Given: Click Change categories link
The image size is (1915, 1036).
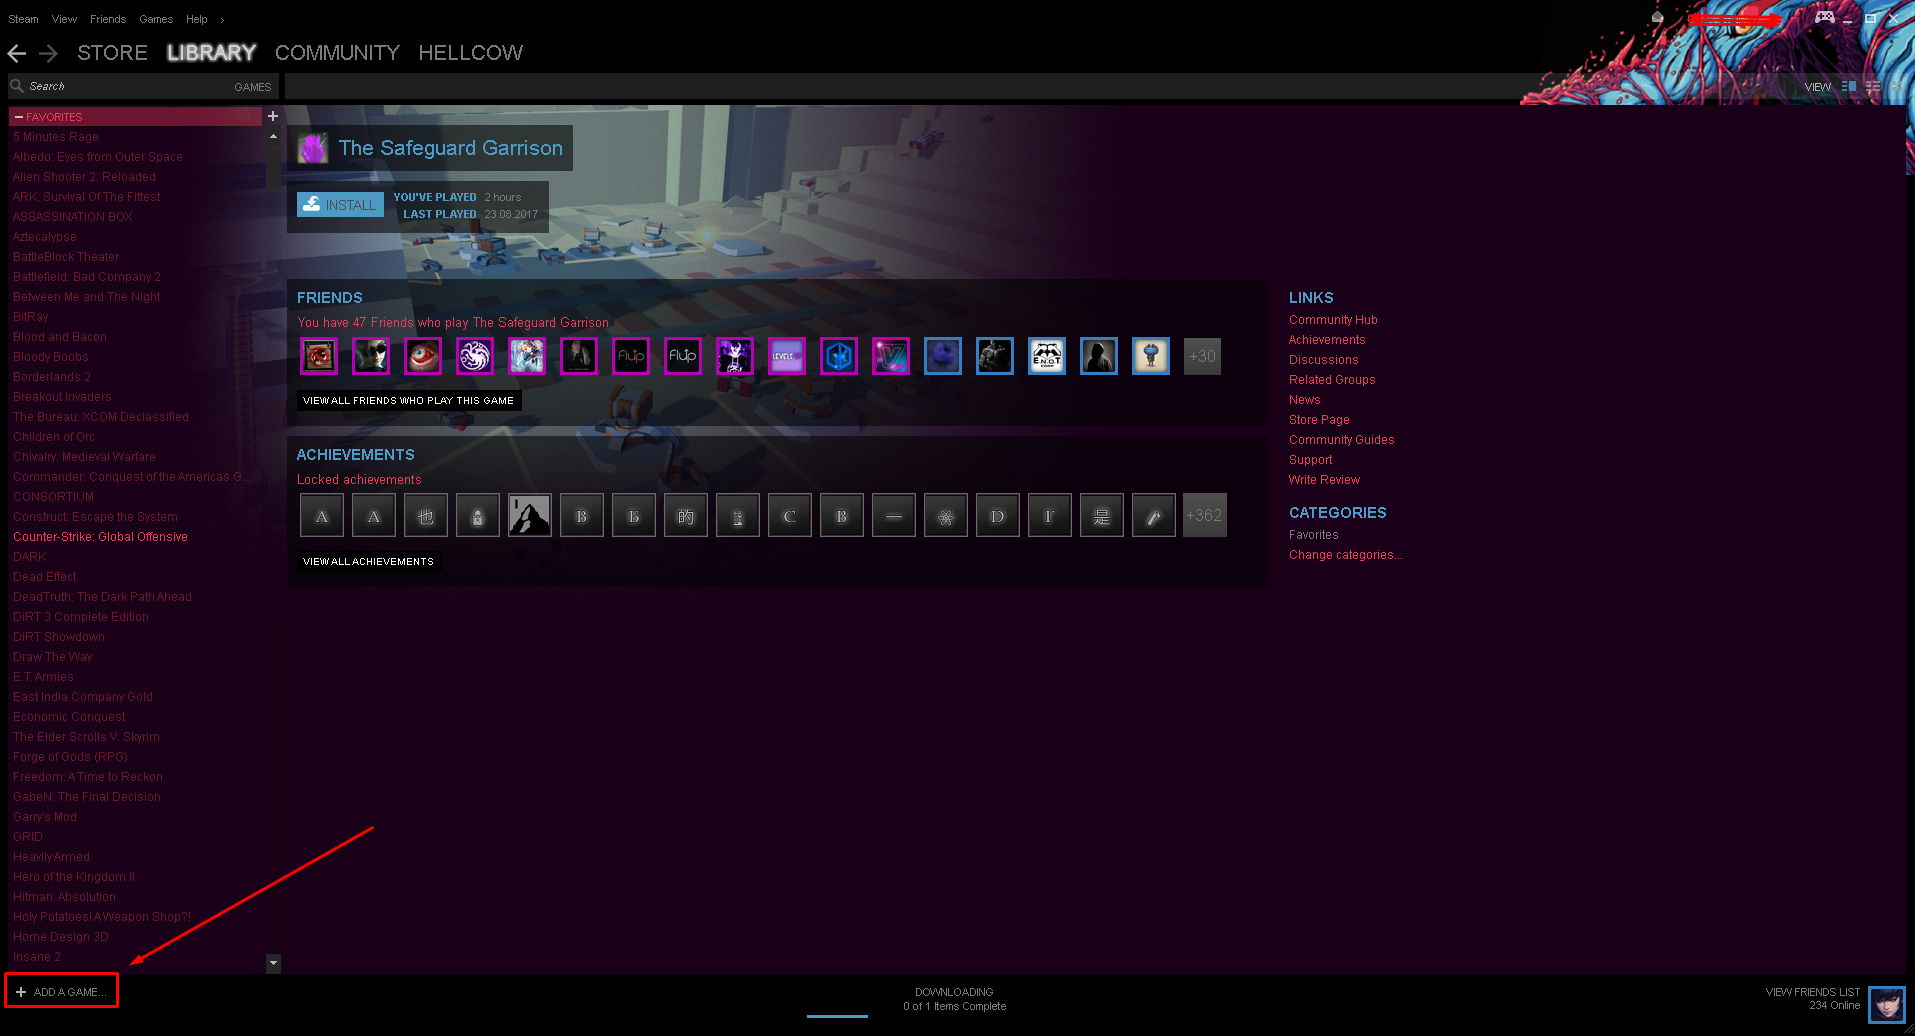Looking at the screenshot, I should point(1345,555).
